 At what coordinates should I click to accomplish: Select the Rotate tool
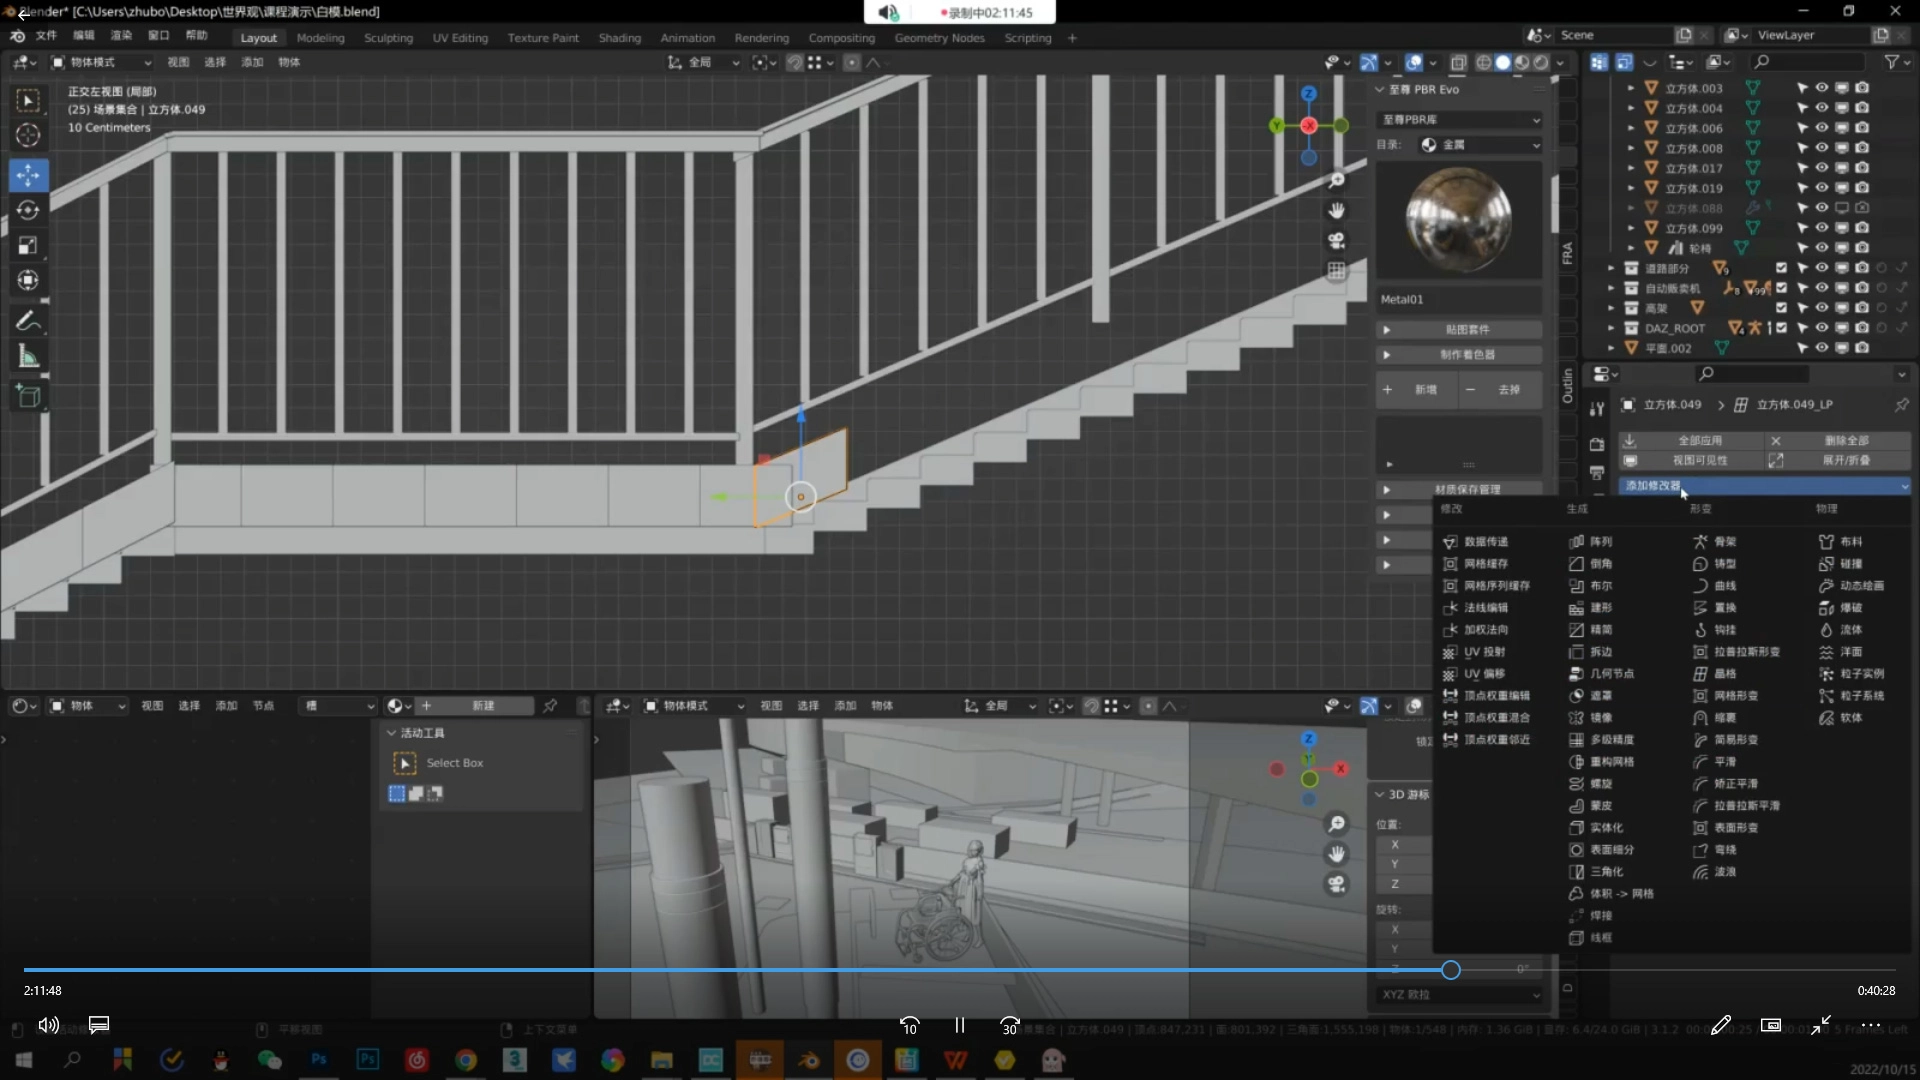pos(28,210)
